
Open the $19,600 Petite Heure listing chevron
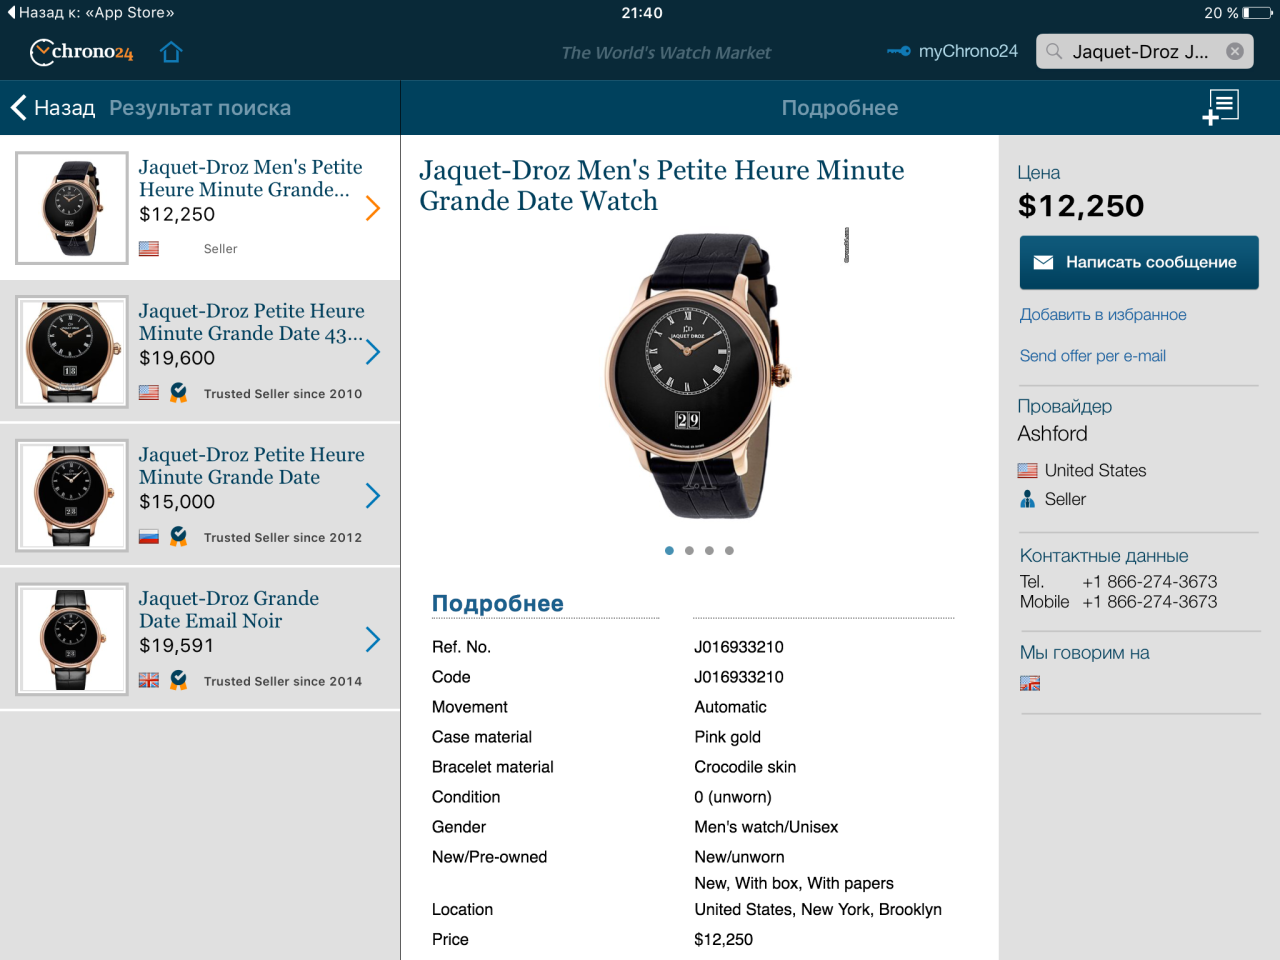373,352
